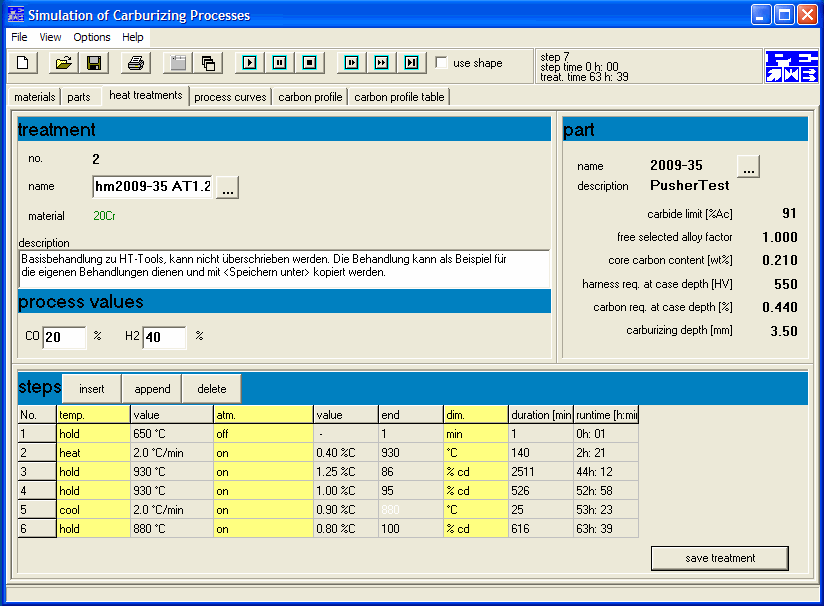Image resolution: width=824 pixels, height=606 pixels.
Task: Click the New file toolbar icon
Action: tap(23, 63)
